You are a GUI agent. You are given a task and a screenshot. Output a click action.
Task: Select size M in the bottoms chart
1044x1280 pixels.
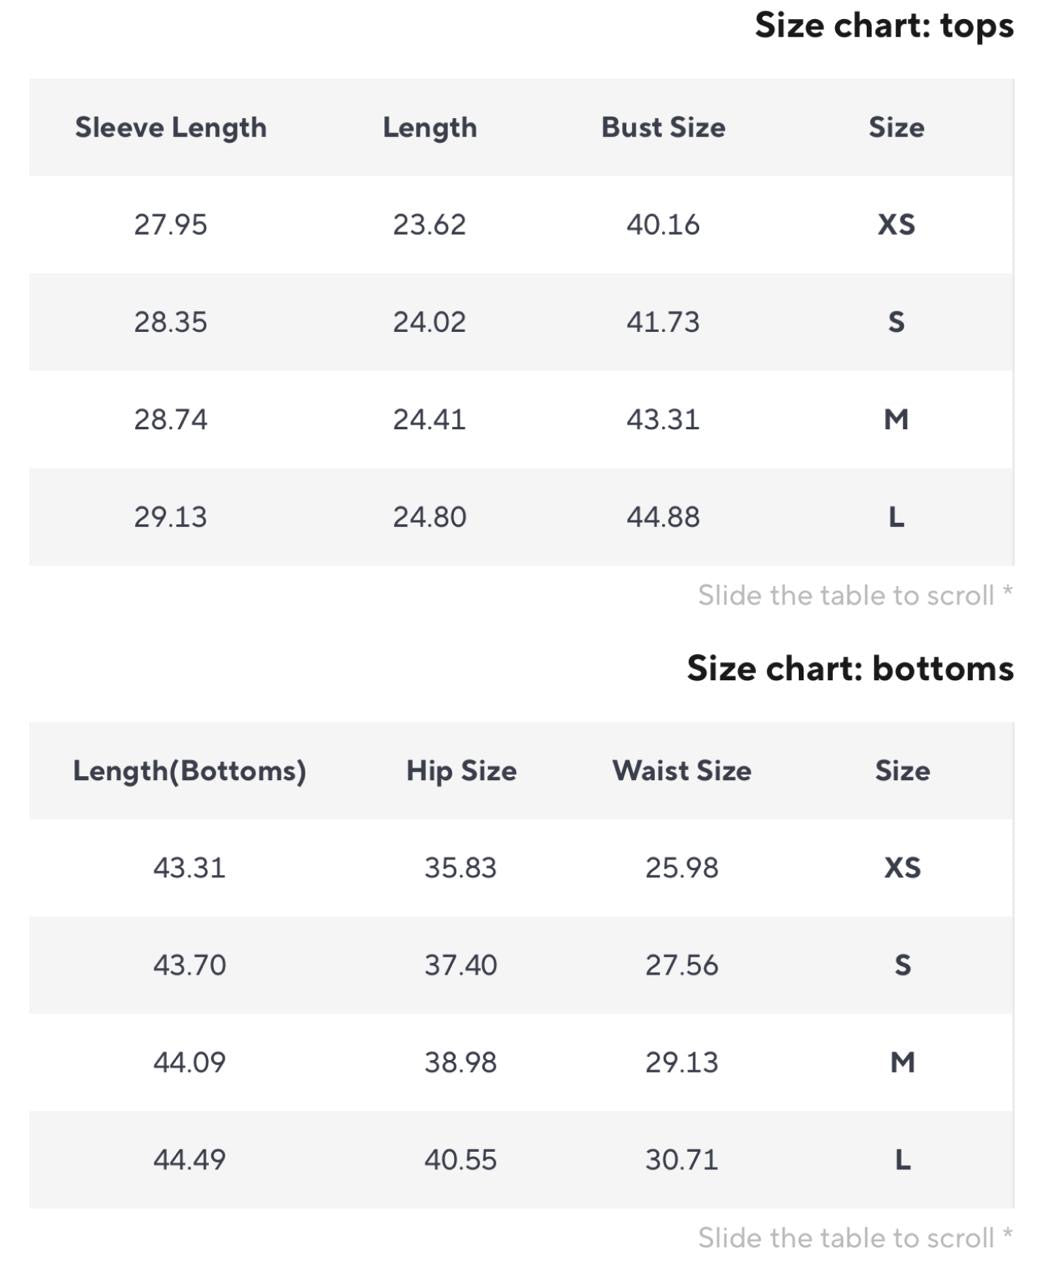[x=902, y=1062]
